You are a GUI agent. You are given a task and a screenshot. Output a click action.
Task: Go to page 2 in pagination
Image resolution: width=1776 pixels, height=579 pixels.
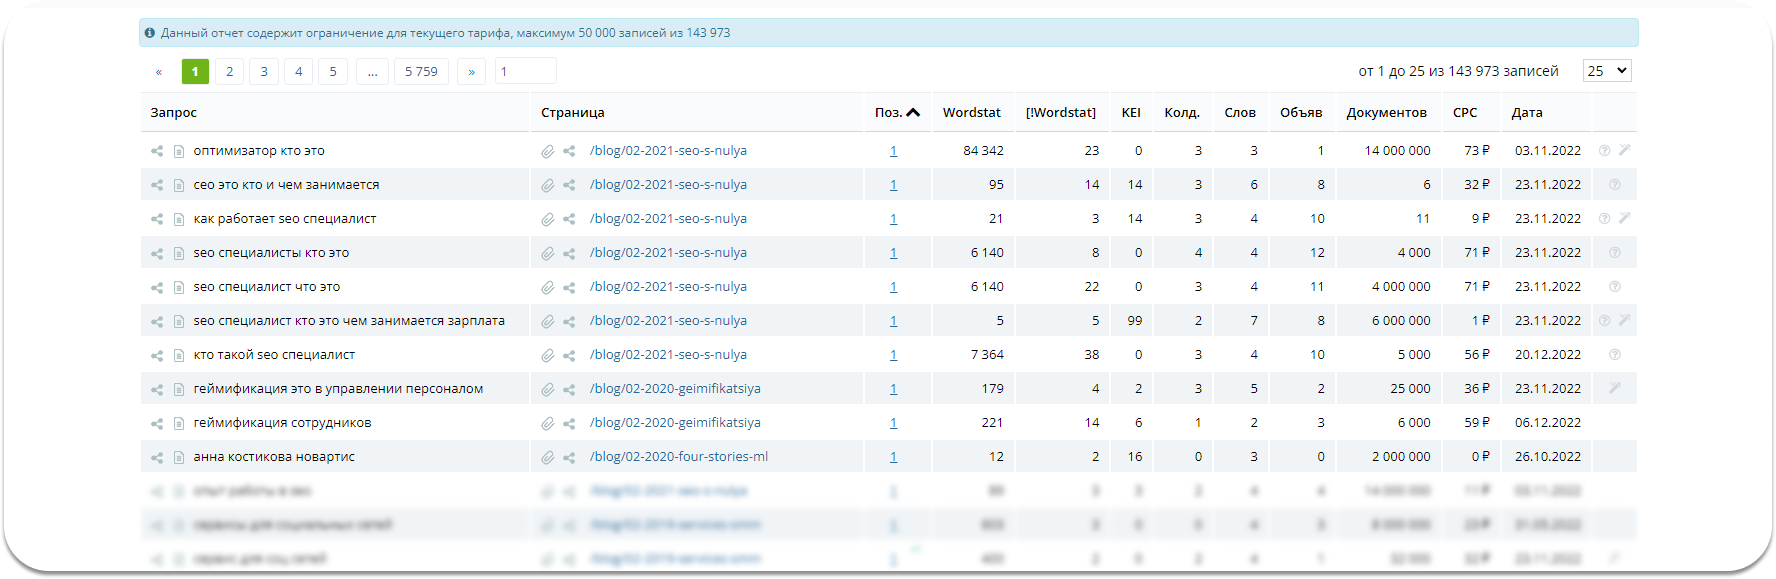[x=229, y=71]
